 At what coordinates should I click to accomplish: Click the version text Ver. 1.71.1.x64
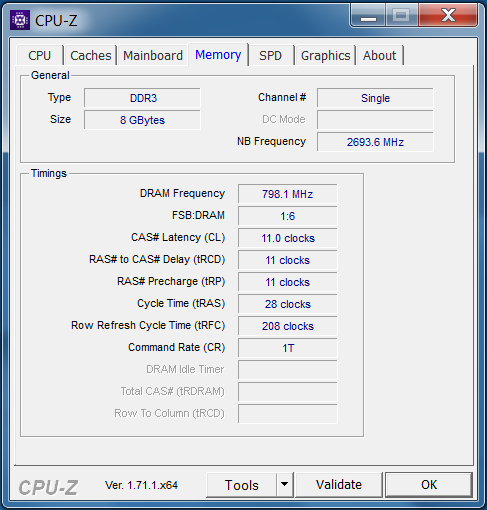pos(141,485)
